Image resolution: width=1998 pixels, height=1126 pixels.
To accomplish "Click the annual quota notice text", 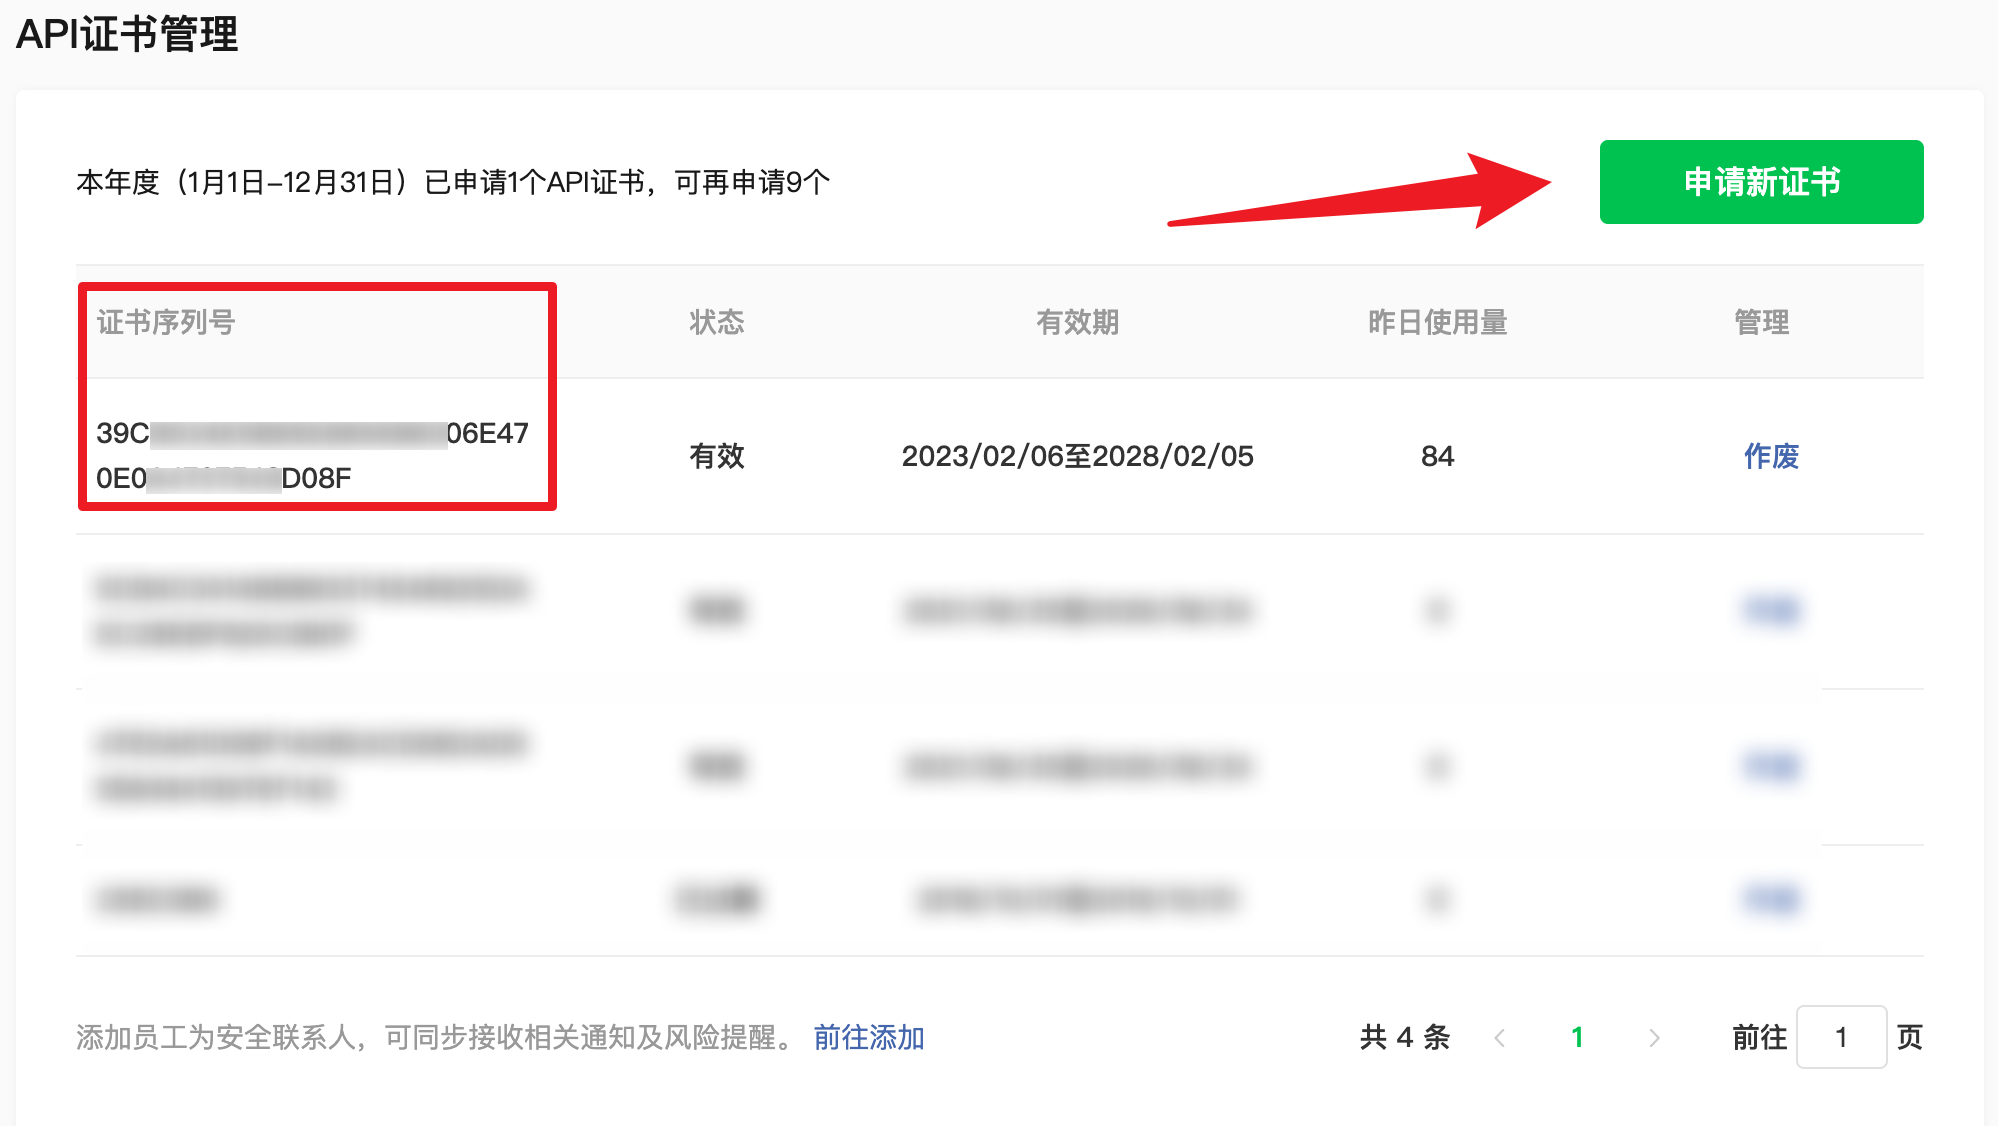I will [453, 182].
